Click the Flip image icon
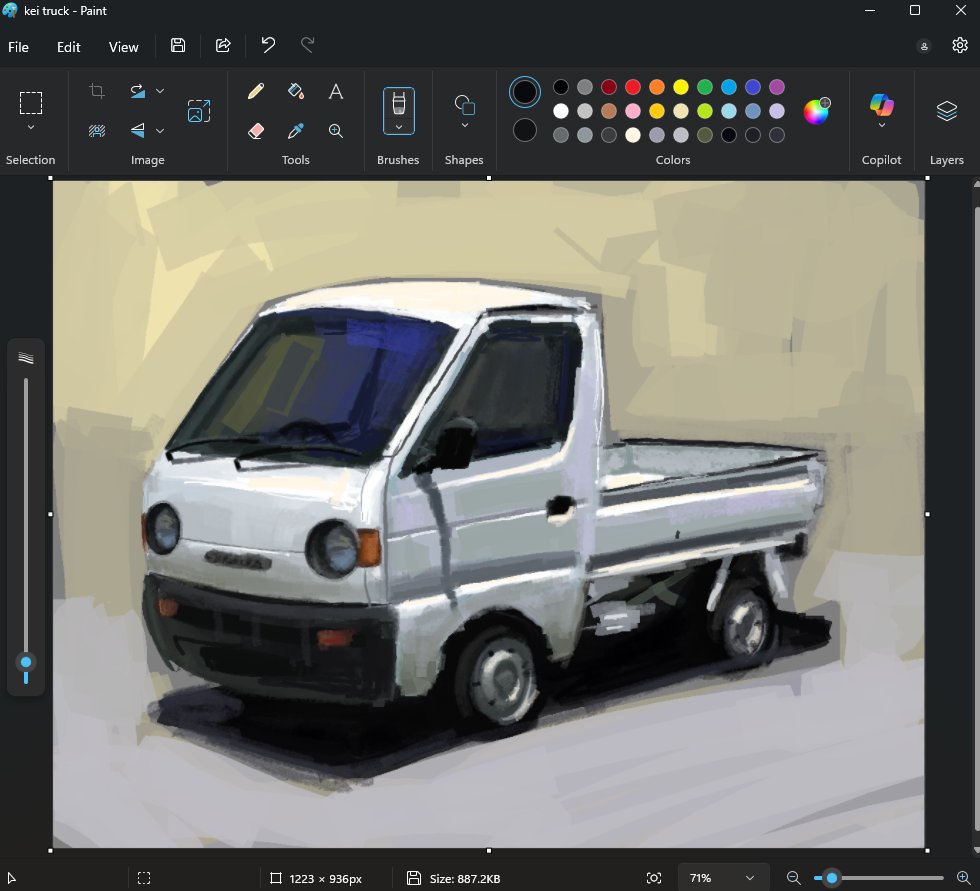 pos(138,131)
